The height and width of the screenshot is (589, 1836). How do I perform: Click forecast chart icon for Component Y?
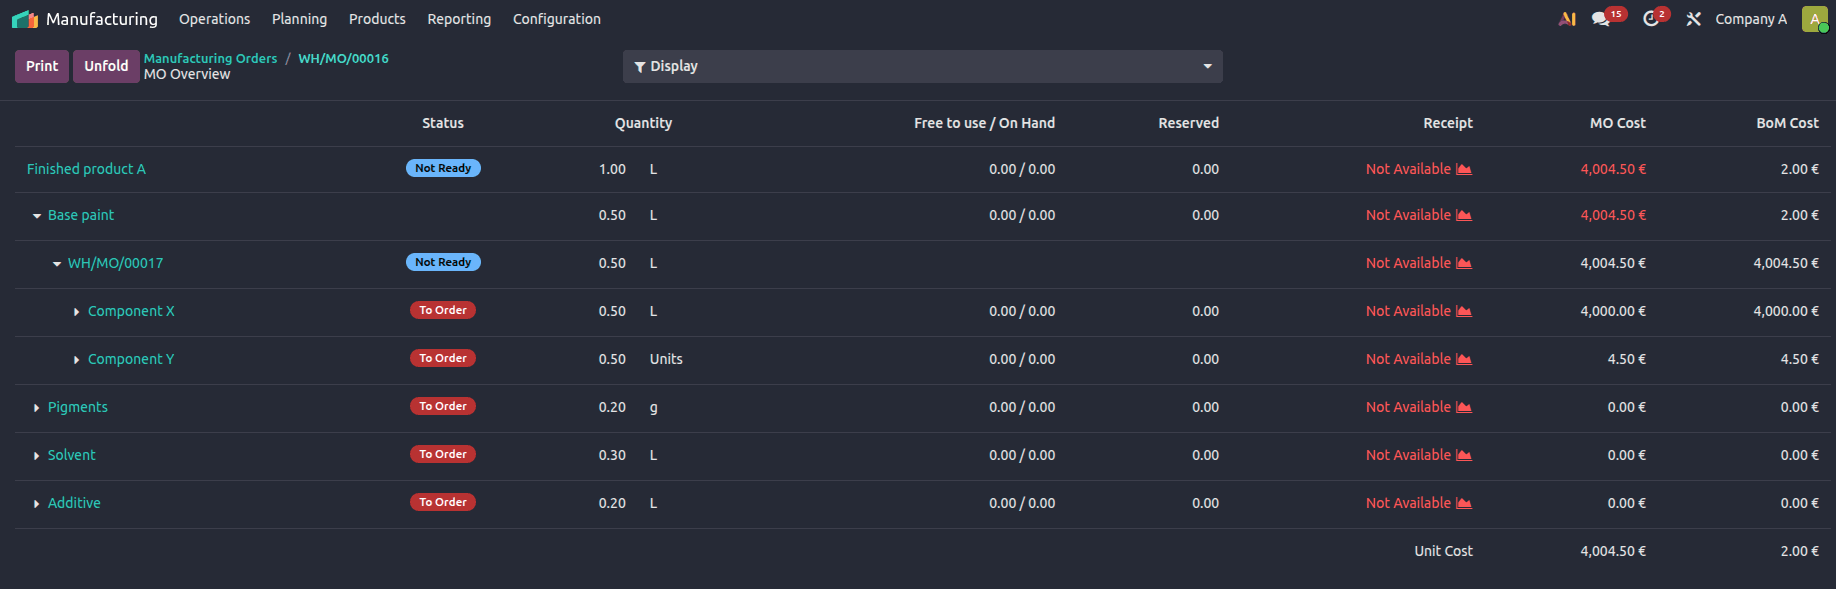1464,359
